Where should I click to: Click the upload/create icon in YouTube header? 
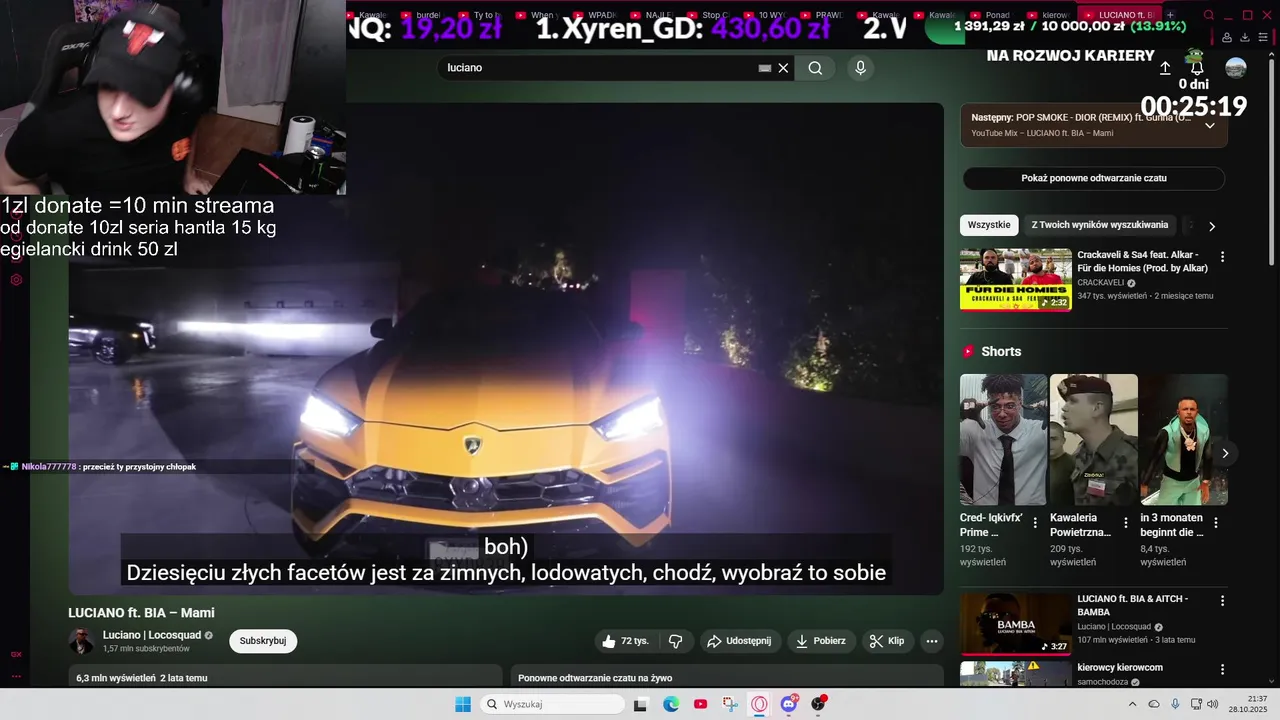tap(1165, 68)
